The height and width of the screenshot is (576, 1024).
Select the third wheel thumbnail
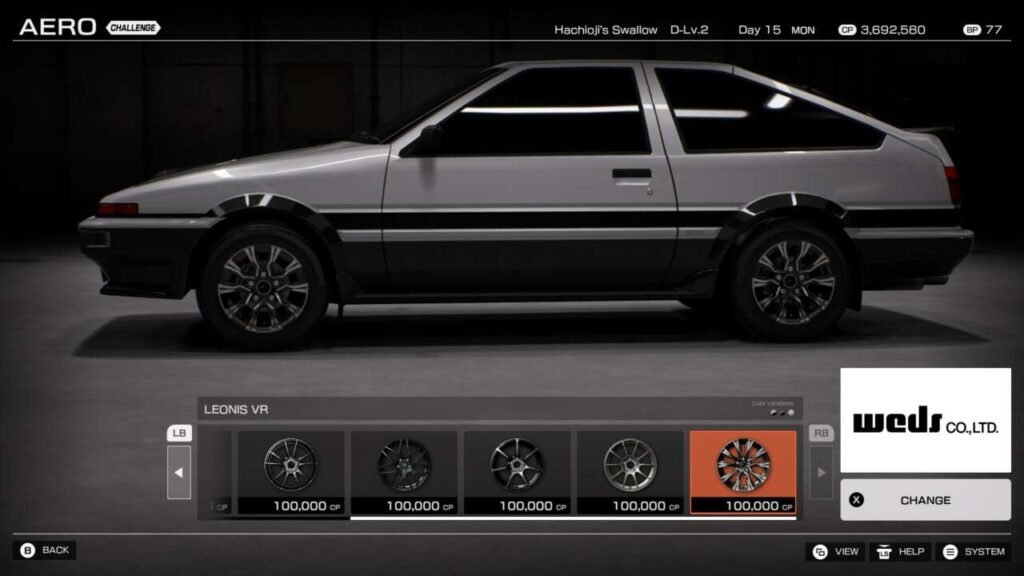click(x=517, y=466)
